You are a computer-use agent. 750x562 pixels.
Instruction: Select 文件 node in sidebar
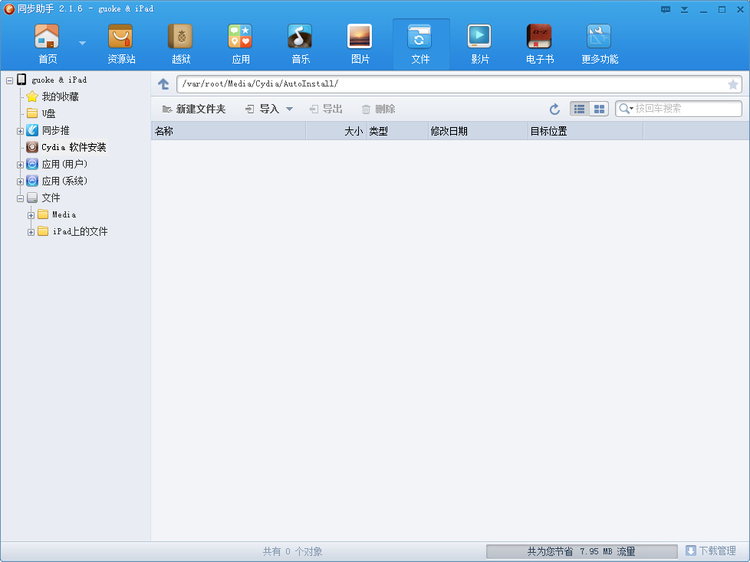click(50, 198)
